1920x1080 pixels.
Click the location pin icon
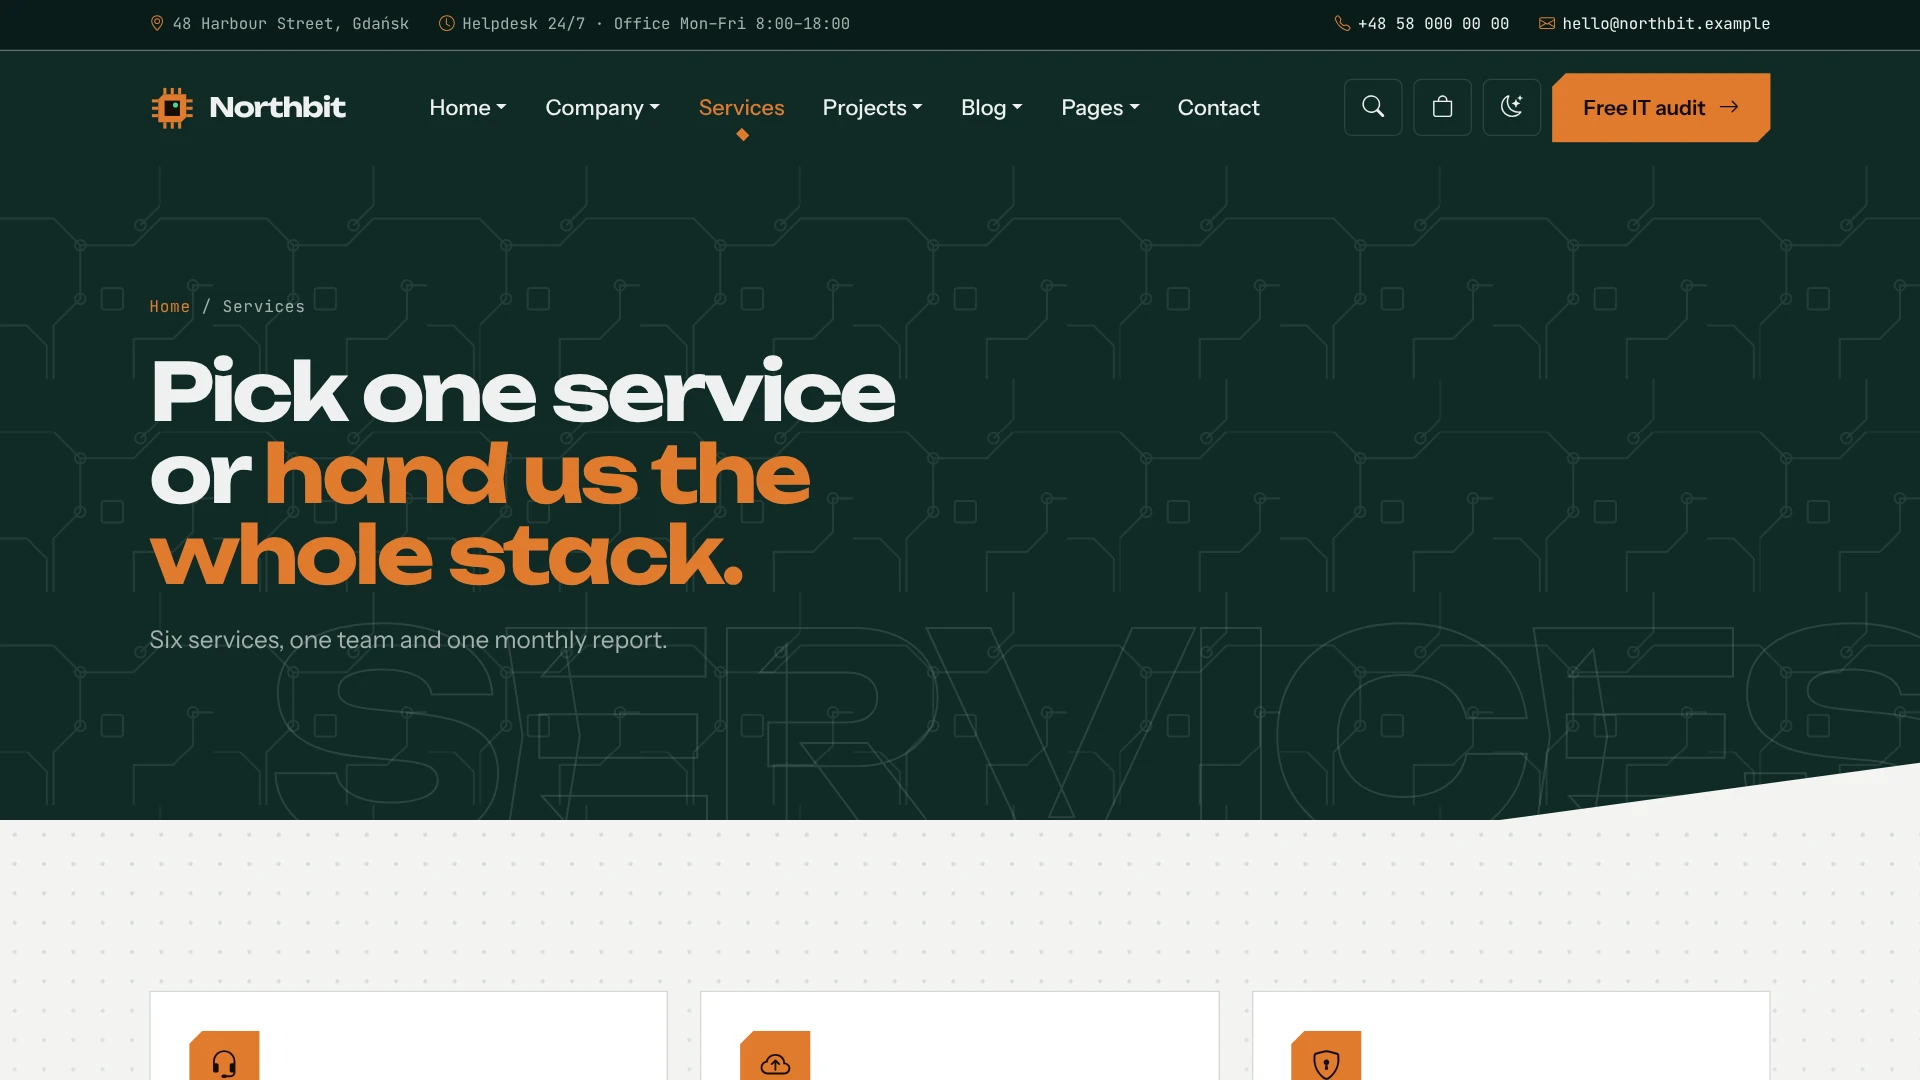157,23
